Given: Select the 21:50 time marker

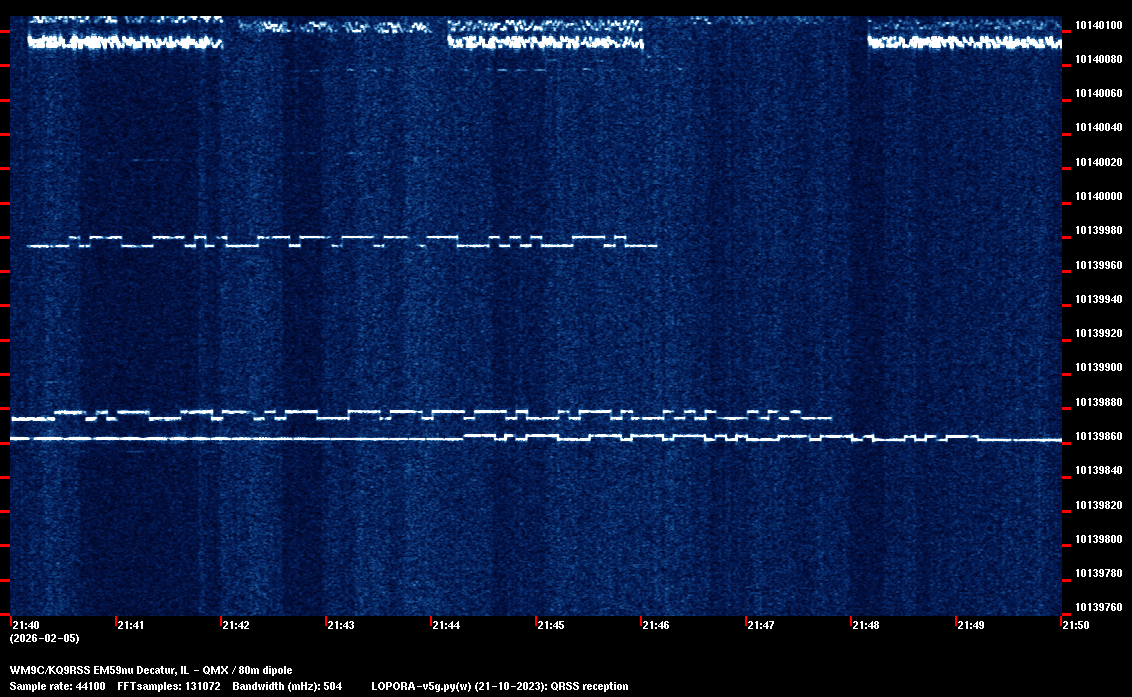Looking at the screenshot, I should (1076, 625).
